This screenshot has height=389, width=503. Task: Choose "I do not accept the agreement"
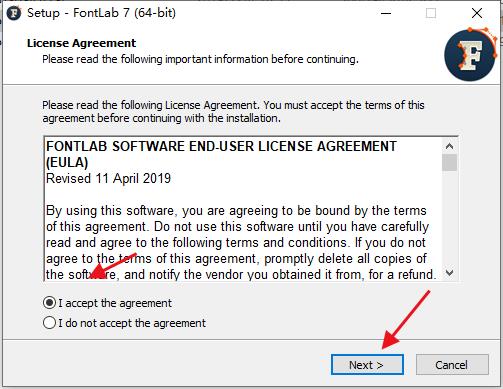pyautogui.click(x=124, y=323)
